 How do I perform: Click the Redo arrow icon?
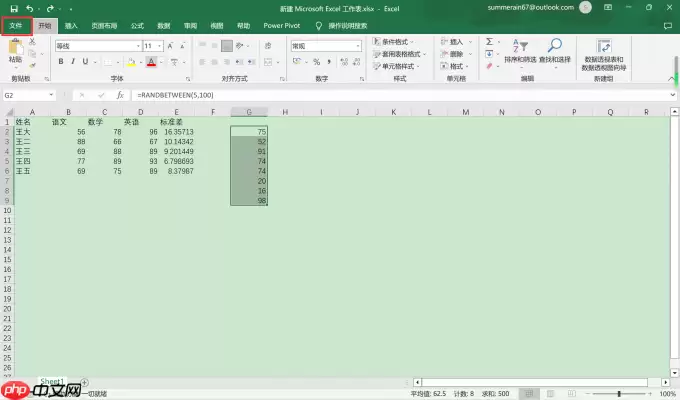tap(50, 8)
